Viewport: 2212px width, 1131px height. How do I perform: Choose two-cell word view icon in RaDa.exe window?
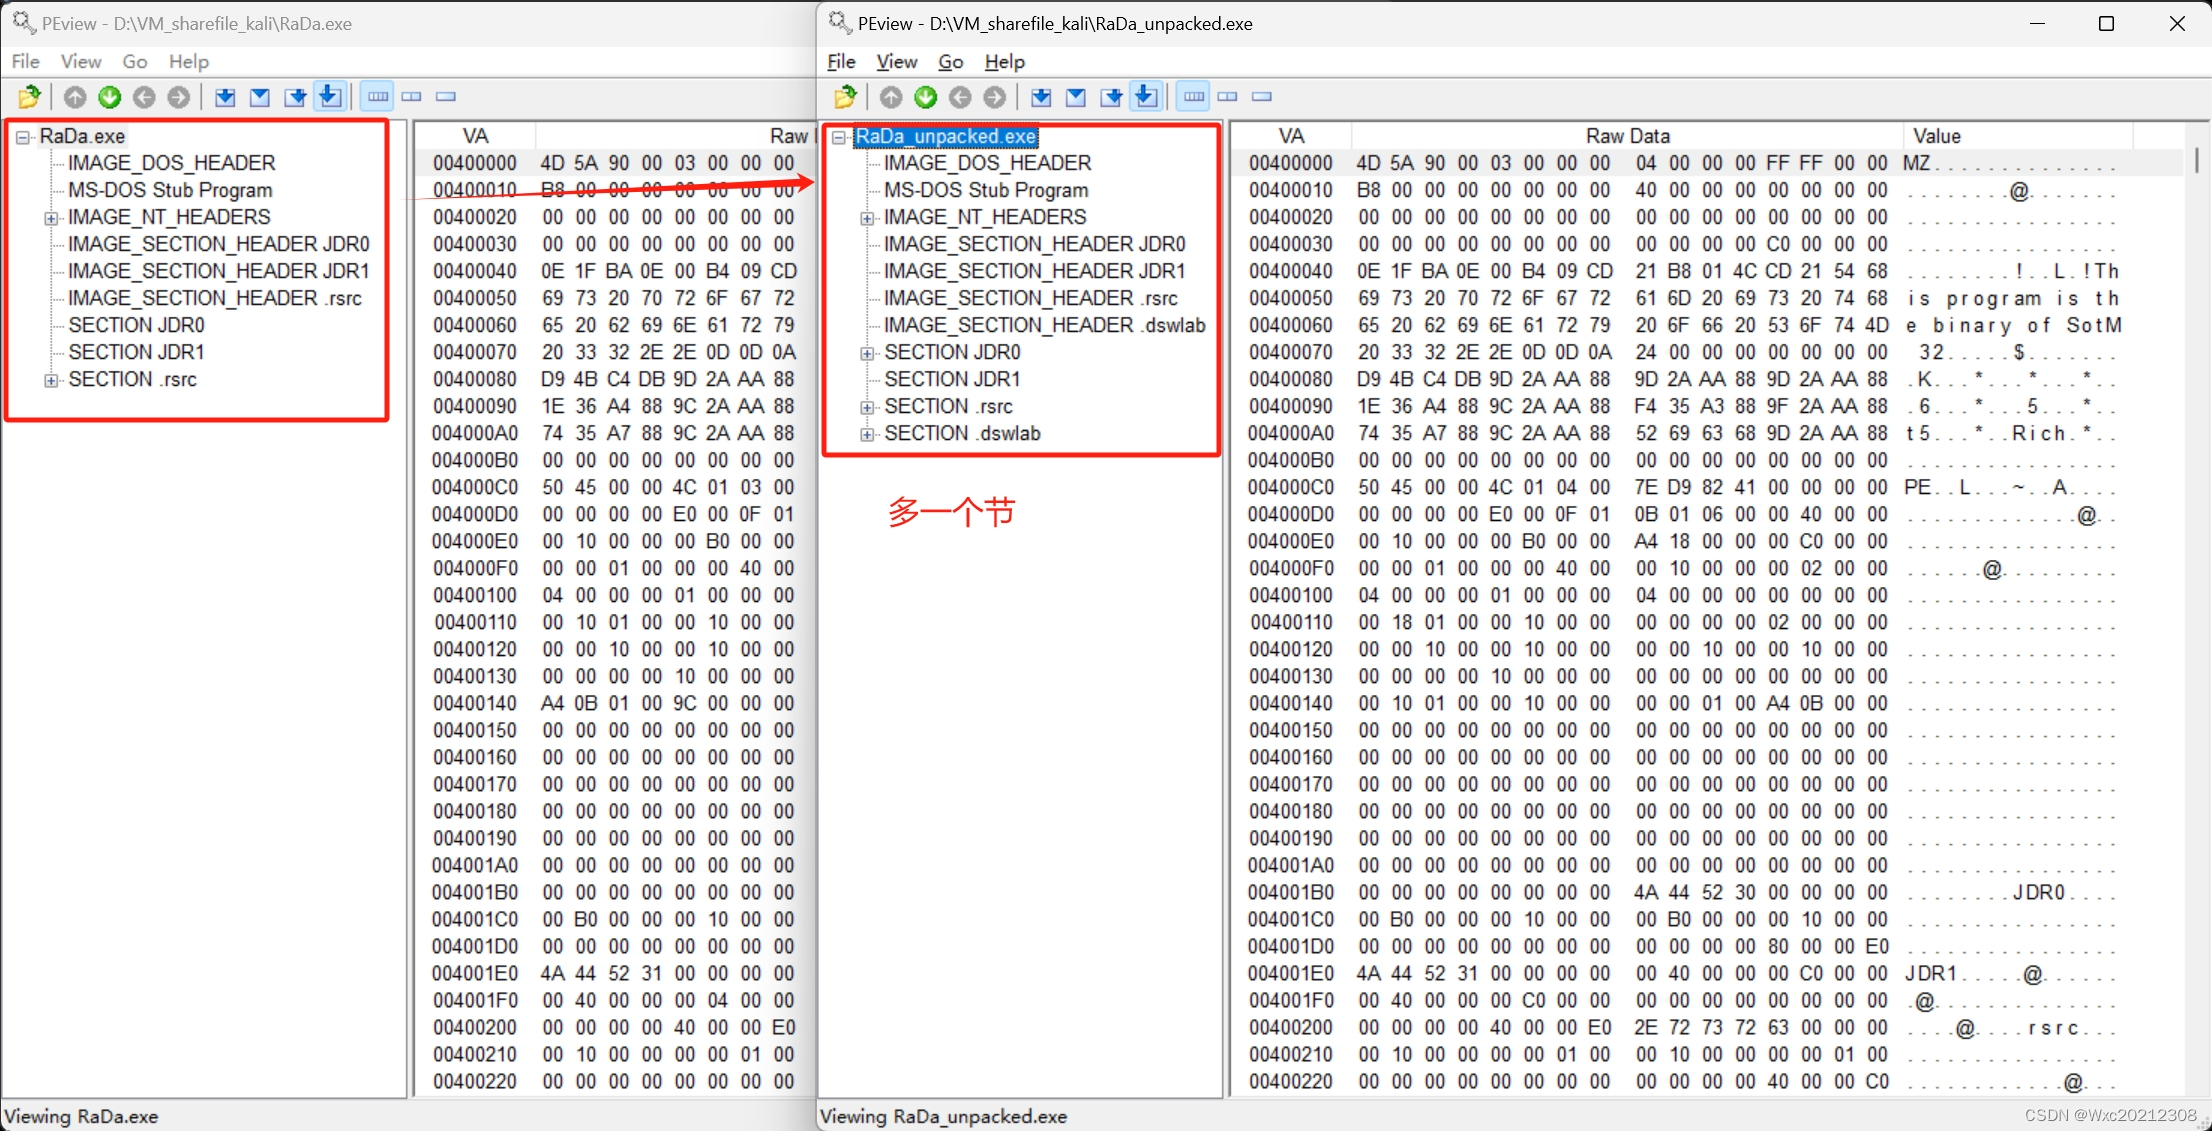tap(412, 97)
